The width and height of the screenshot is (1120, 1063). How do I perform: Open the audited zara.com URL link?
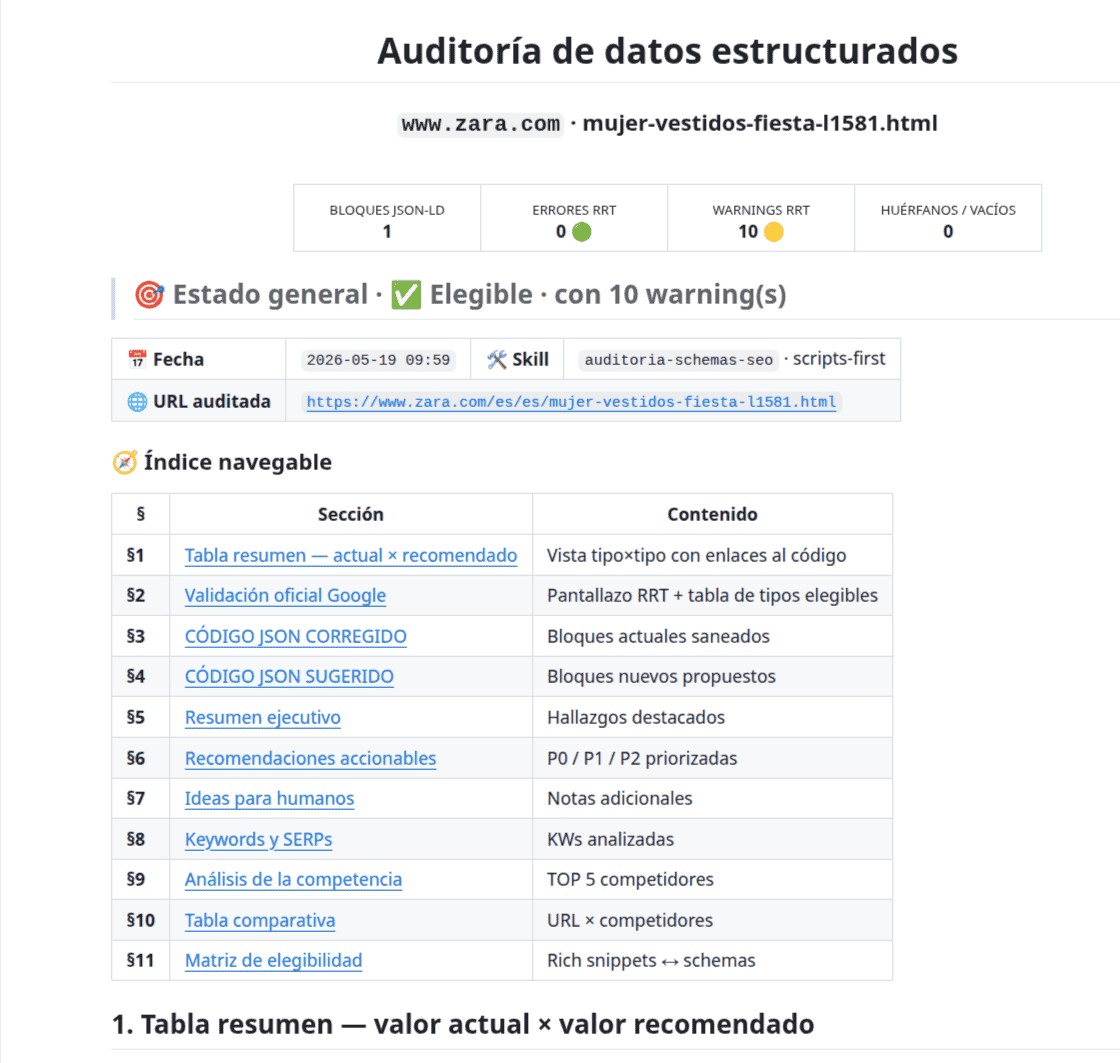(x=571, y=401)
